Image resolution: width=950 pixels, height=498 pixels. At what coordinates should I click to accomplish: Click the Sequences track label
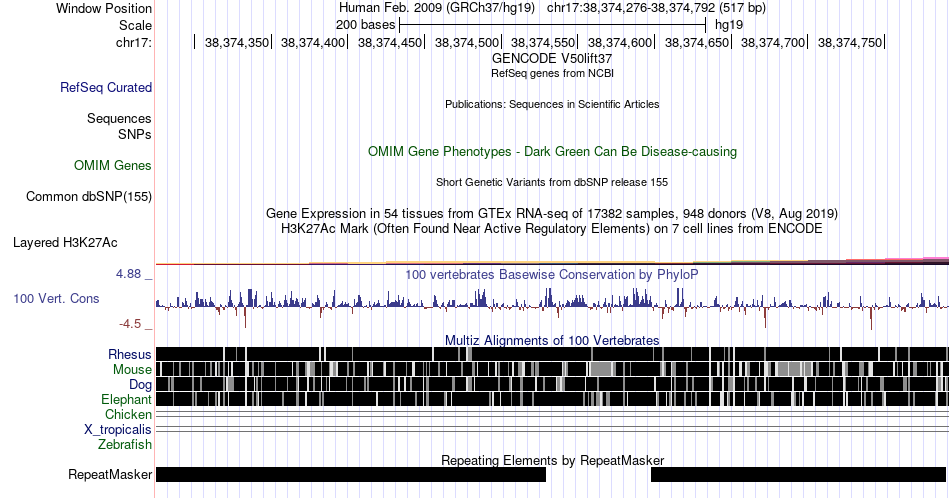[119, 118]
